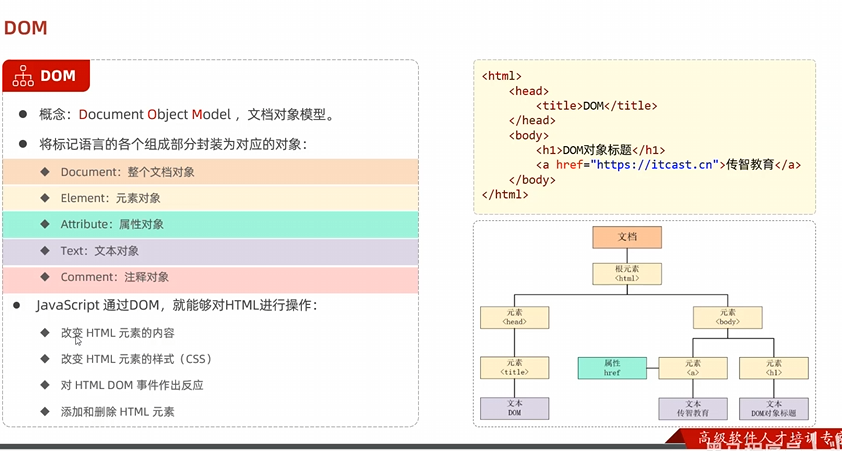Click the DOM page title heading
The height and width of the screenshot is (451, 842).
(x=26, y=28)
